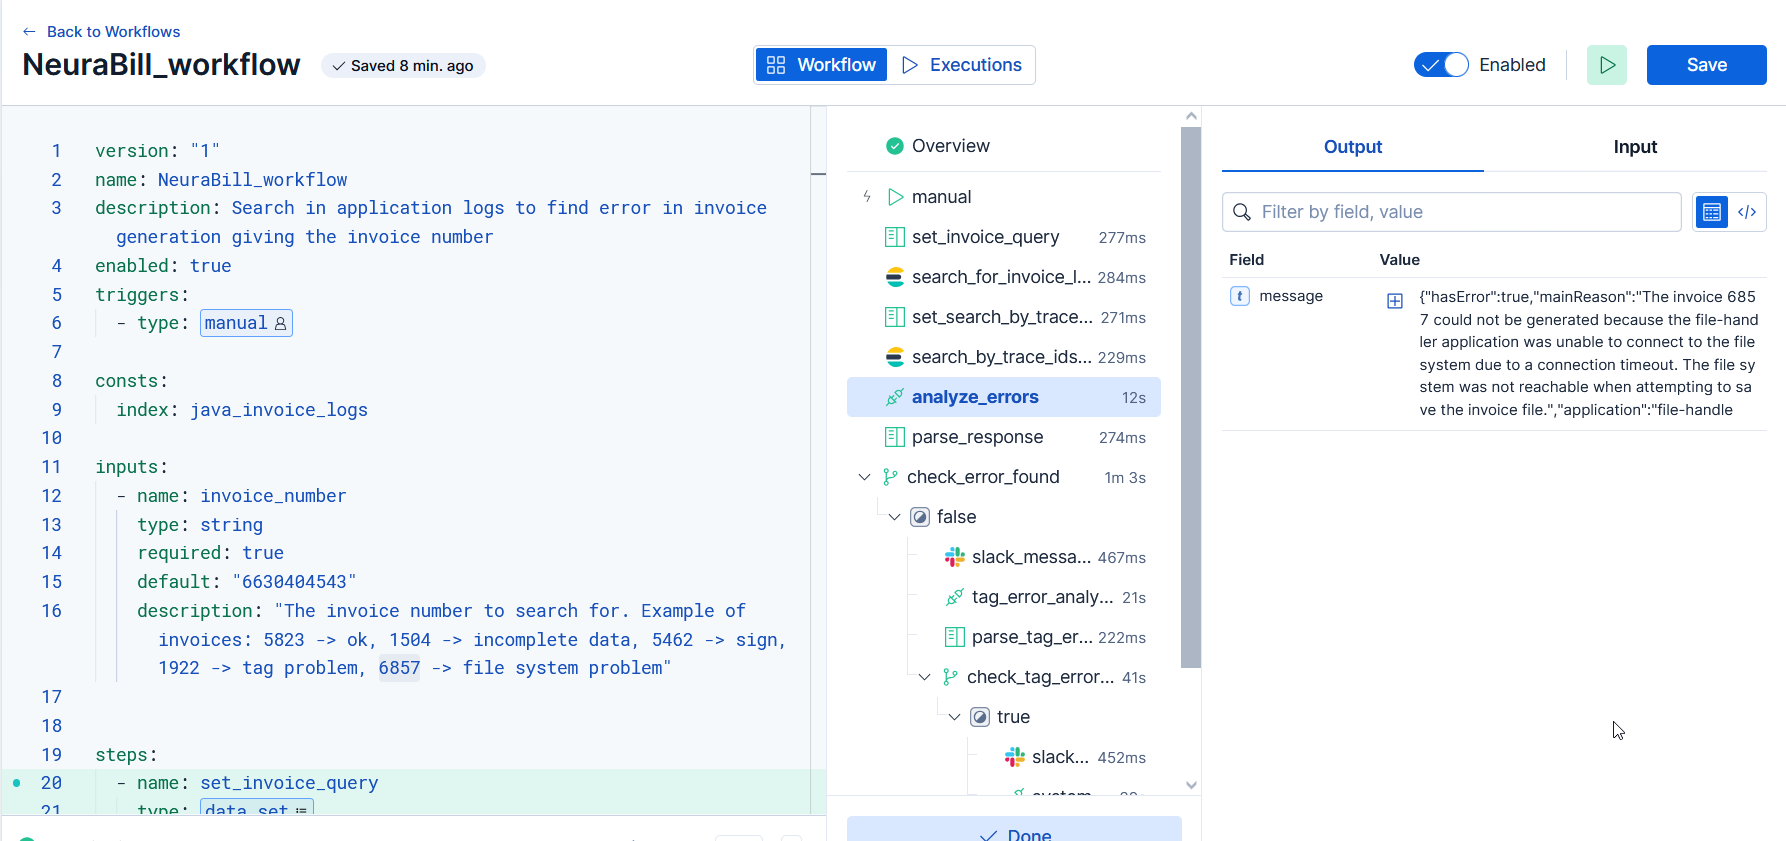1786x841 pixels.
Task: Select the tag_error_analy... step
Action: (x=1044, y=597)
